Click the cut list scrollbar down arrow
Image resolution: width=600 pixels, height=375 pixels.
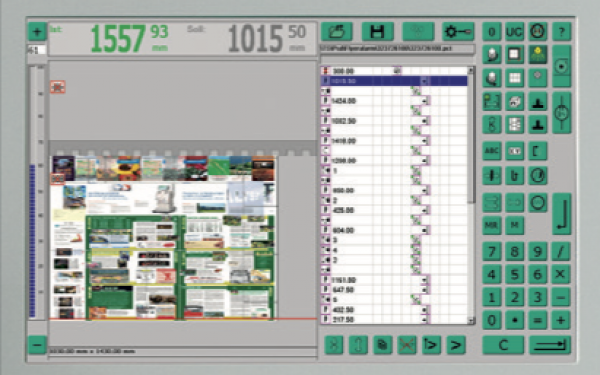pos(471,320)
